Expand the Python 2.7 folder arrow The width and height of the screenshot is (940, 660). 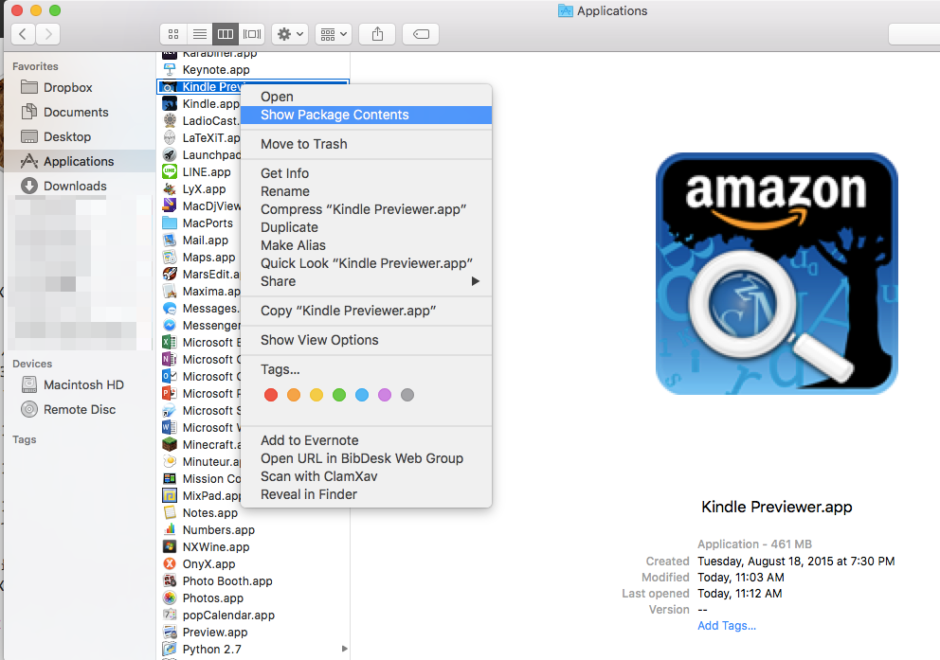(x=344, y=649)
